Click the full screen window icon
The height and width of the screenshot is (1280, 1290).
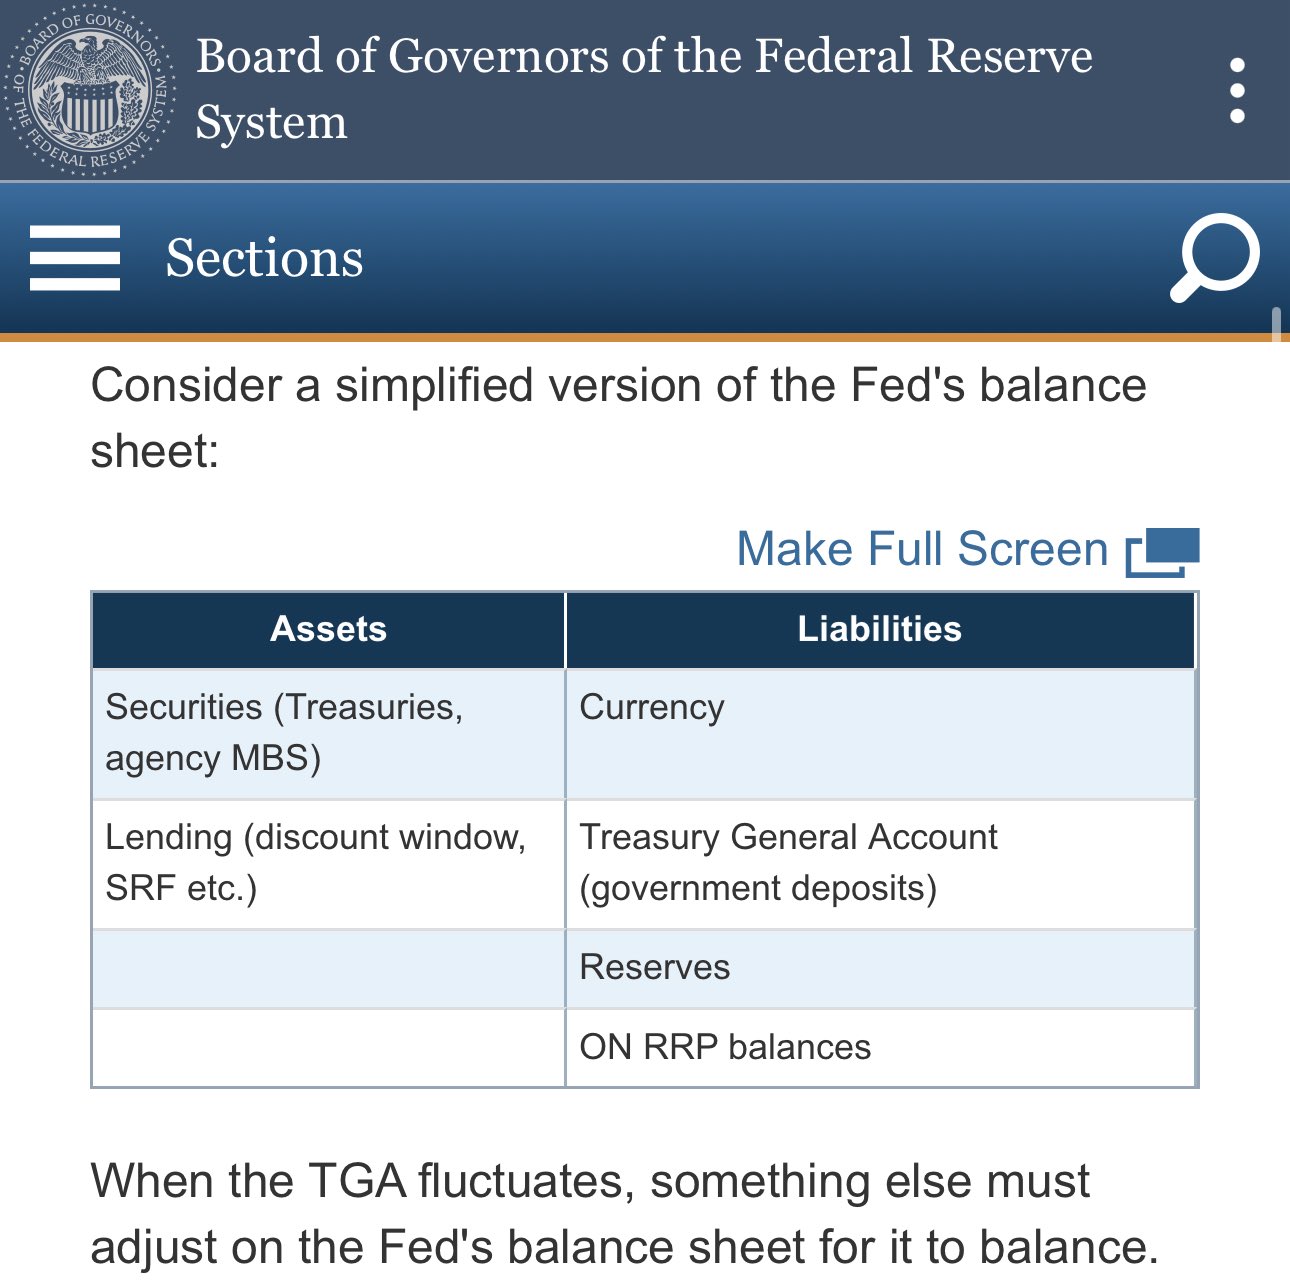(x=1162, y=552)
